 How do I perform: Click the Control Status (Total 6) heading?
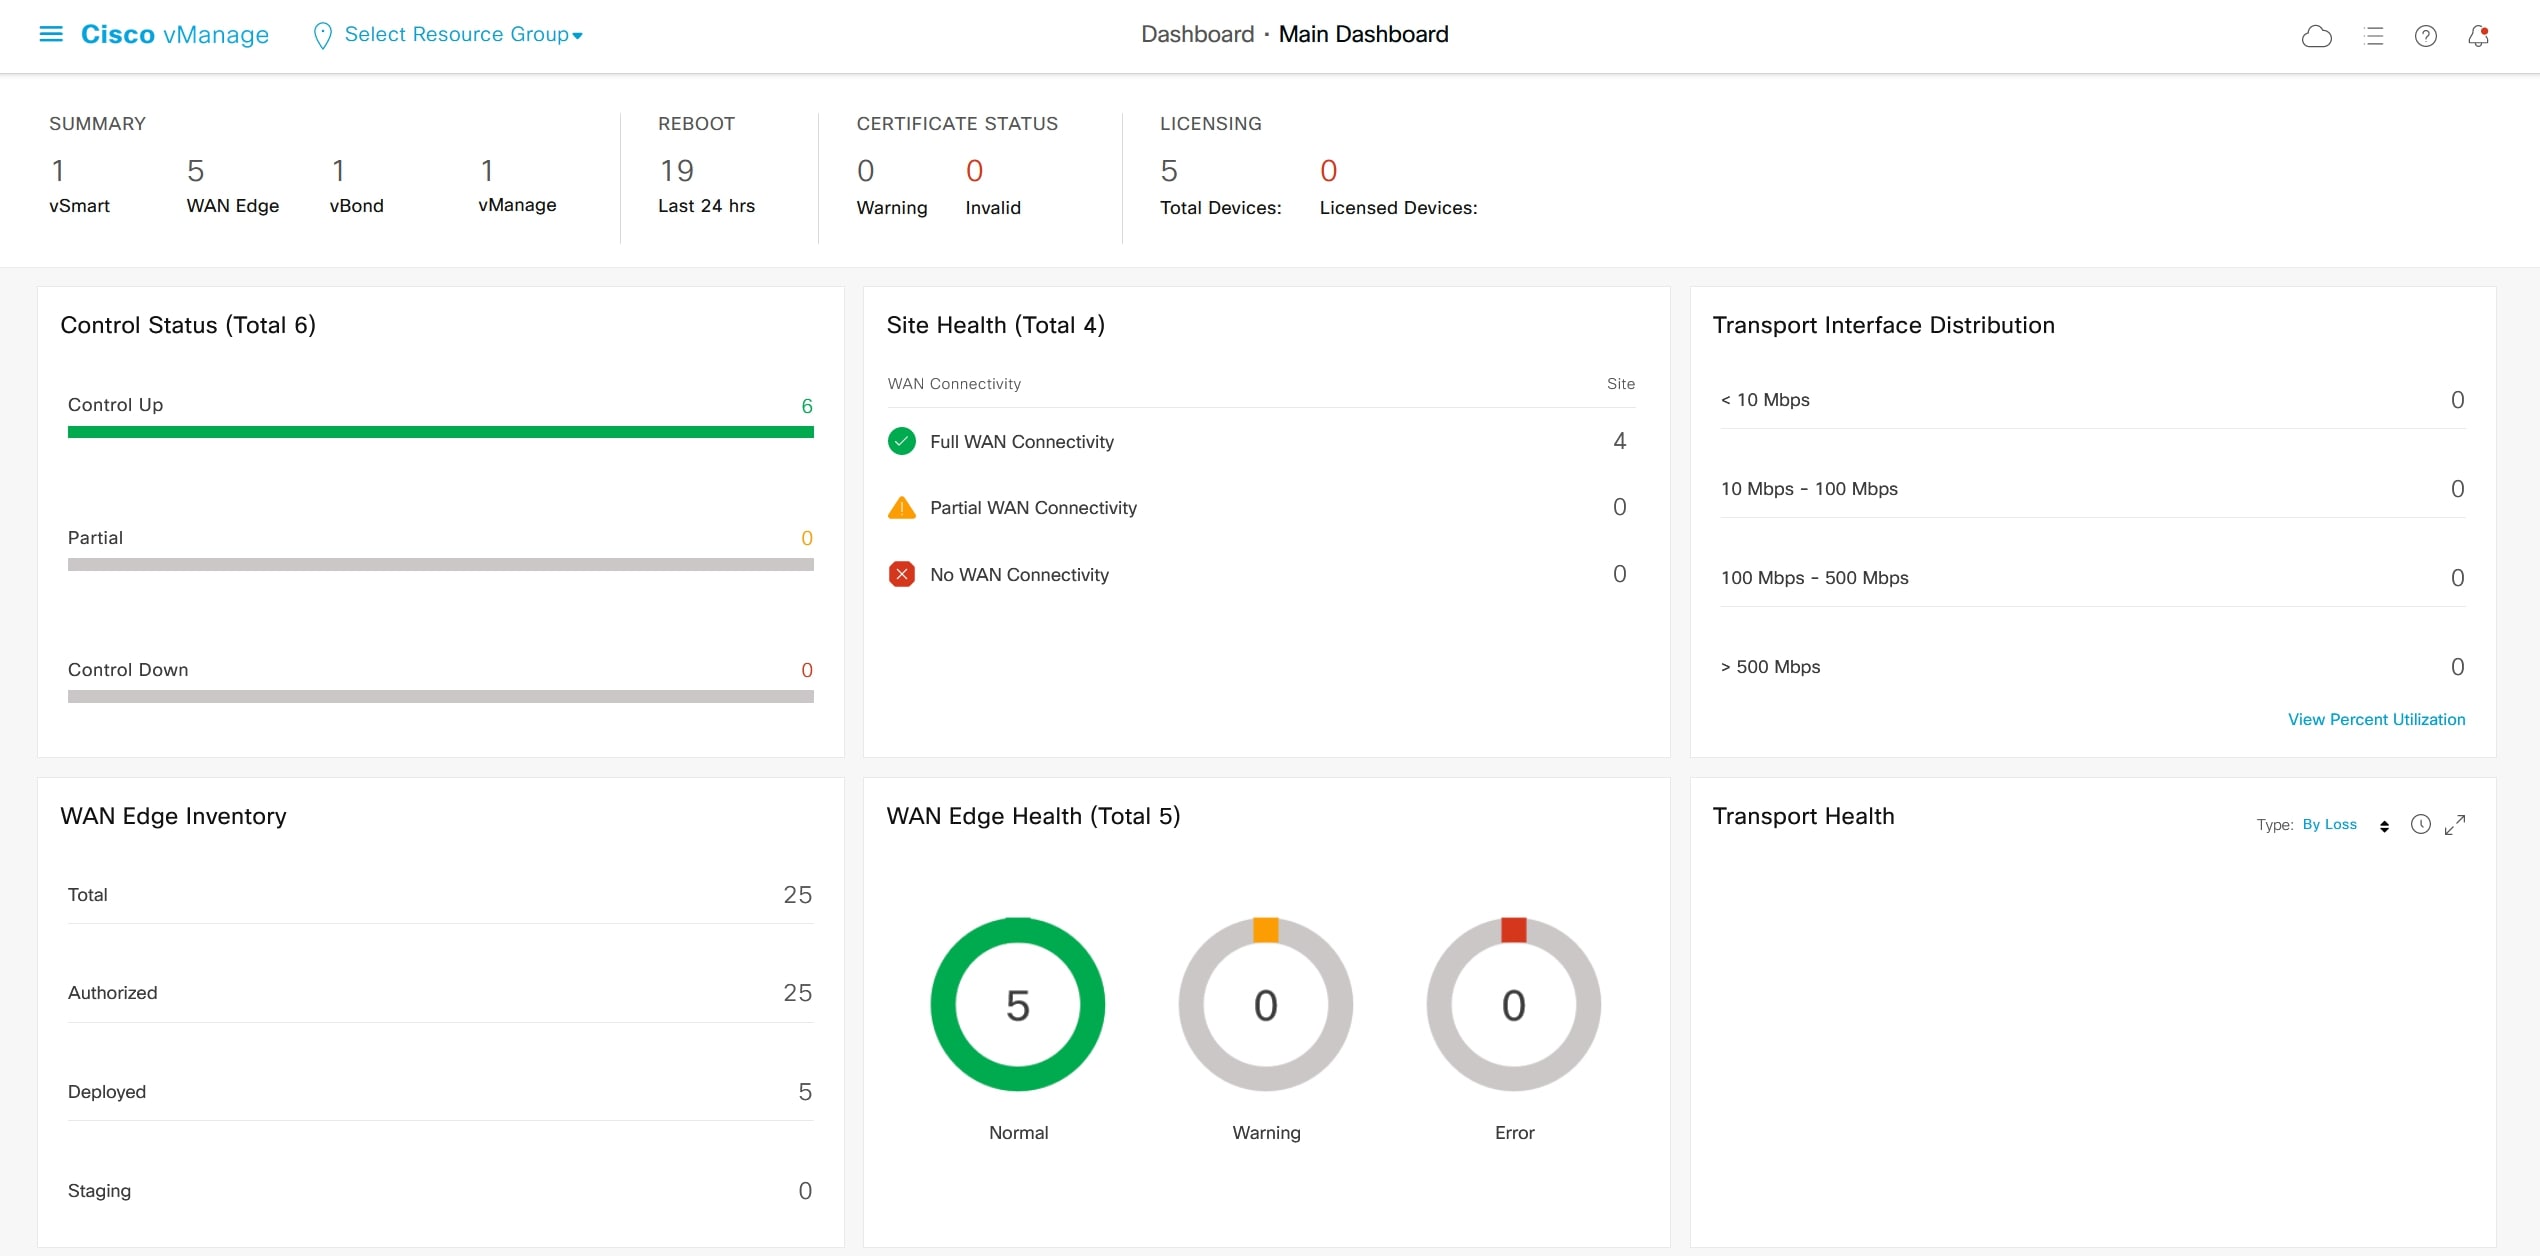pos(188,325)
